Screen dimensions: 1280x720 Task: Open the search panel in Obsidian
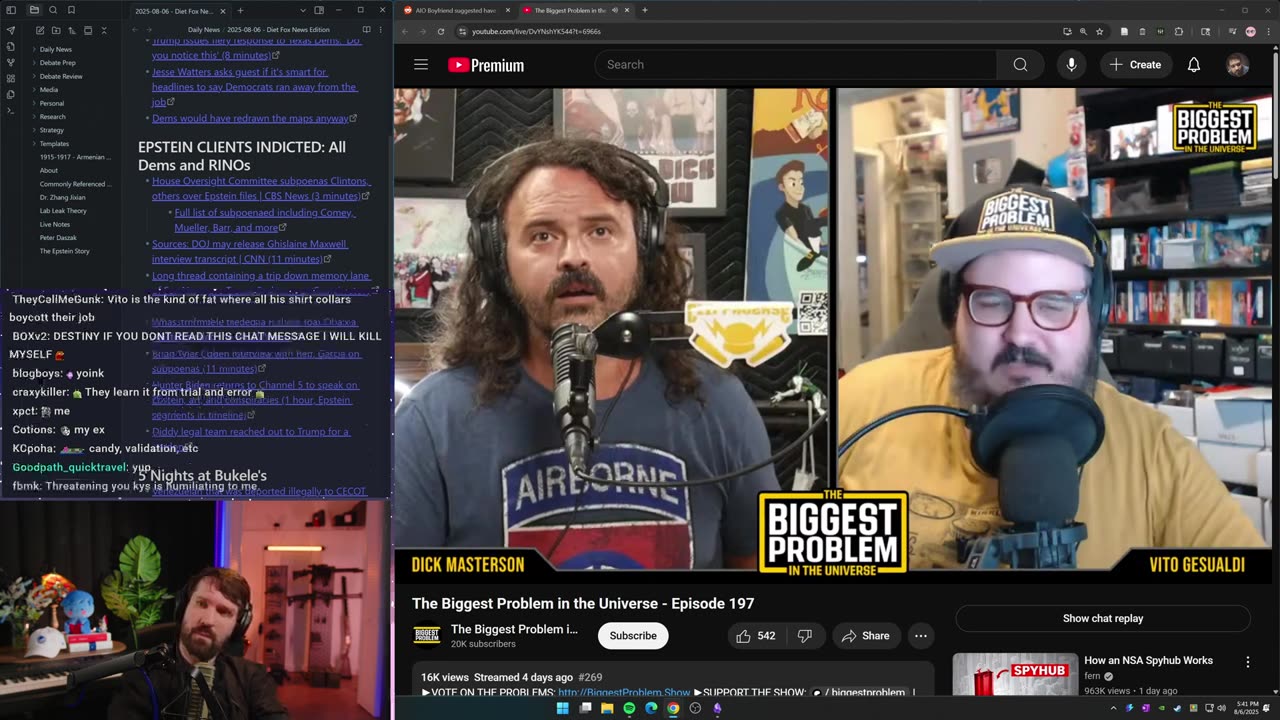pyautogui.click(x=53, y=10)
